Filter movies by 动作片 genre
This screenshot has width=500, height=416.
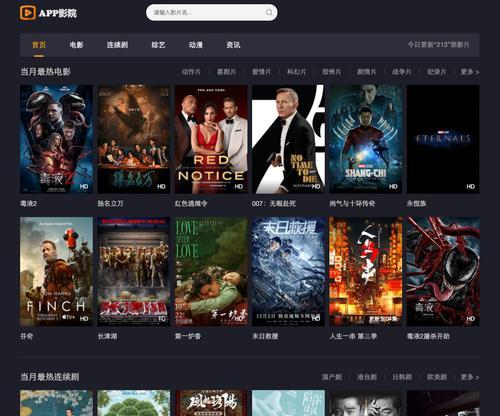[x=191, y=72]
